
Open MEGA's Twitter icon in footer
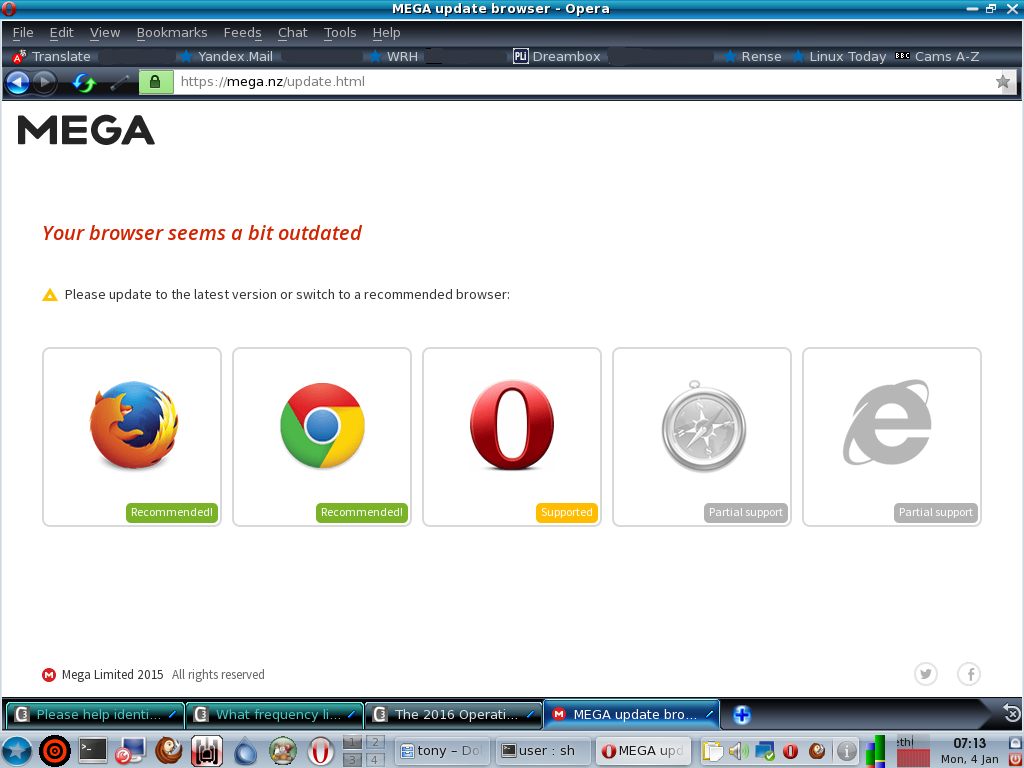click(x=925, y=674)
